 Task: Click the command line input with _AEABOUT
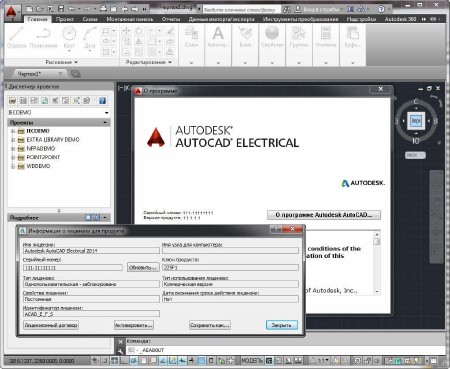pyautogui.click(x=285, y=350)
